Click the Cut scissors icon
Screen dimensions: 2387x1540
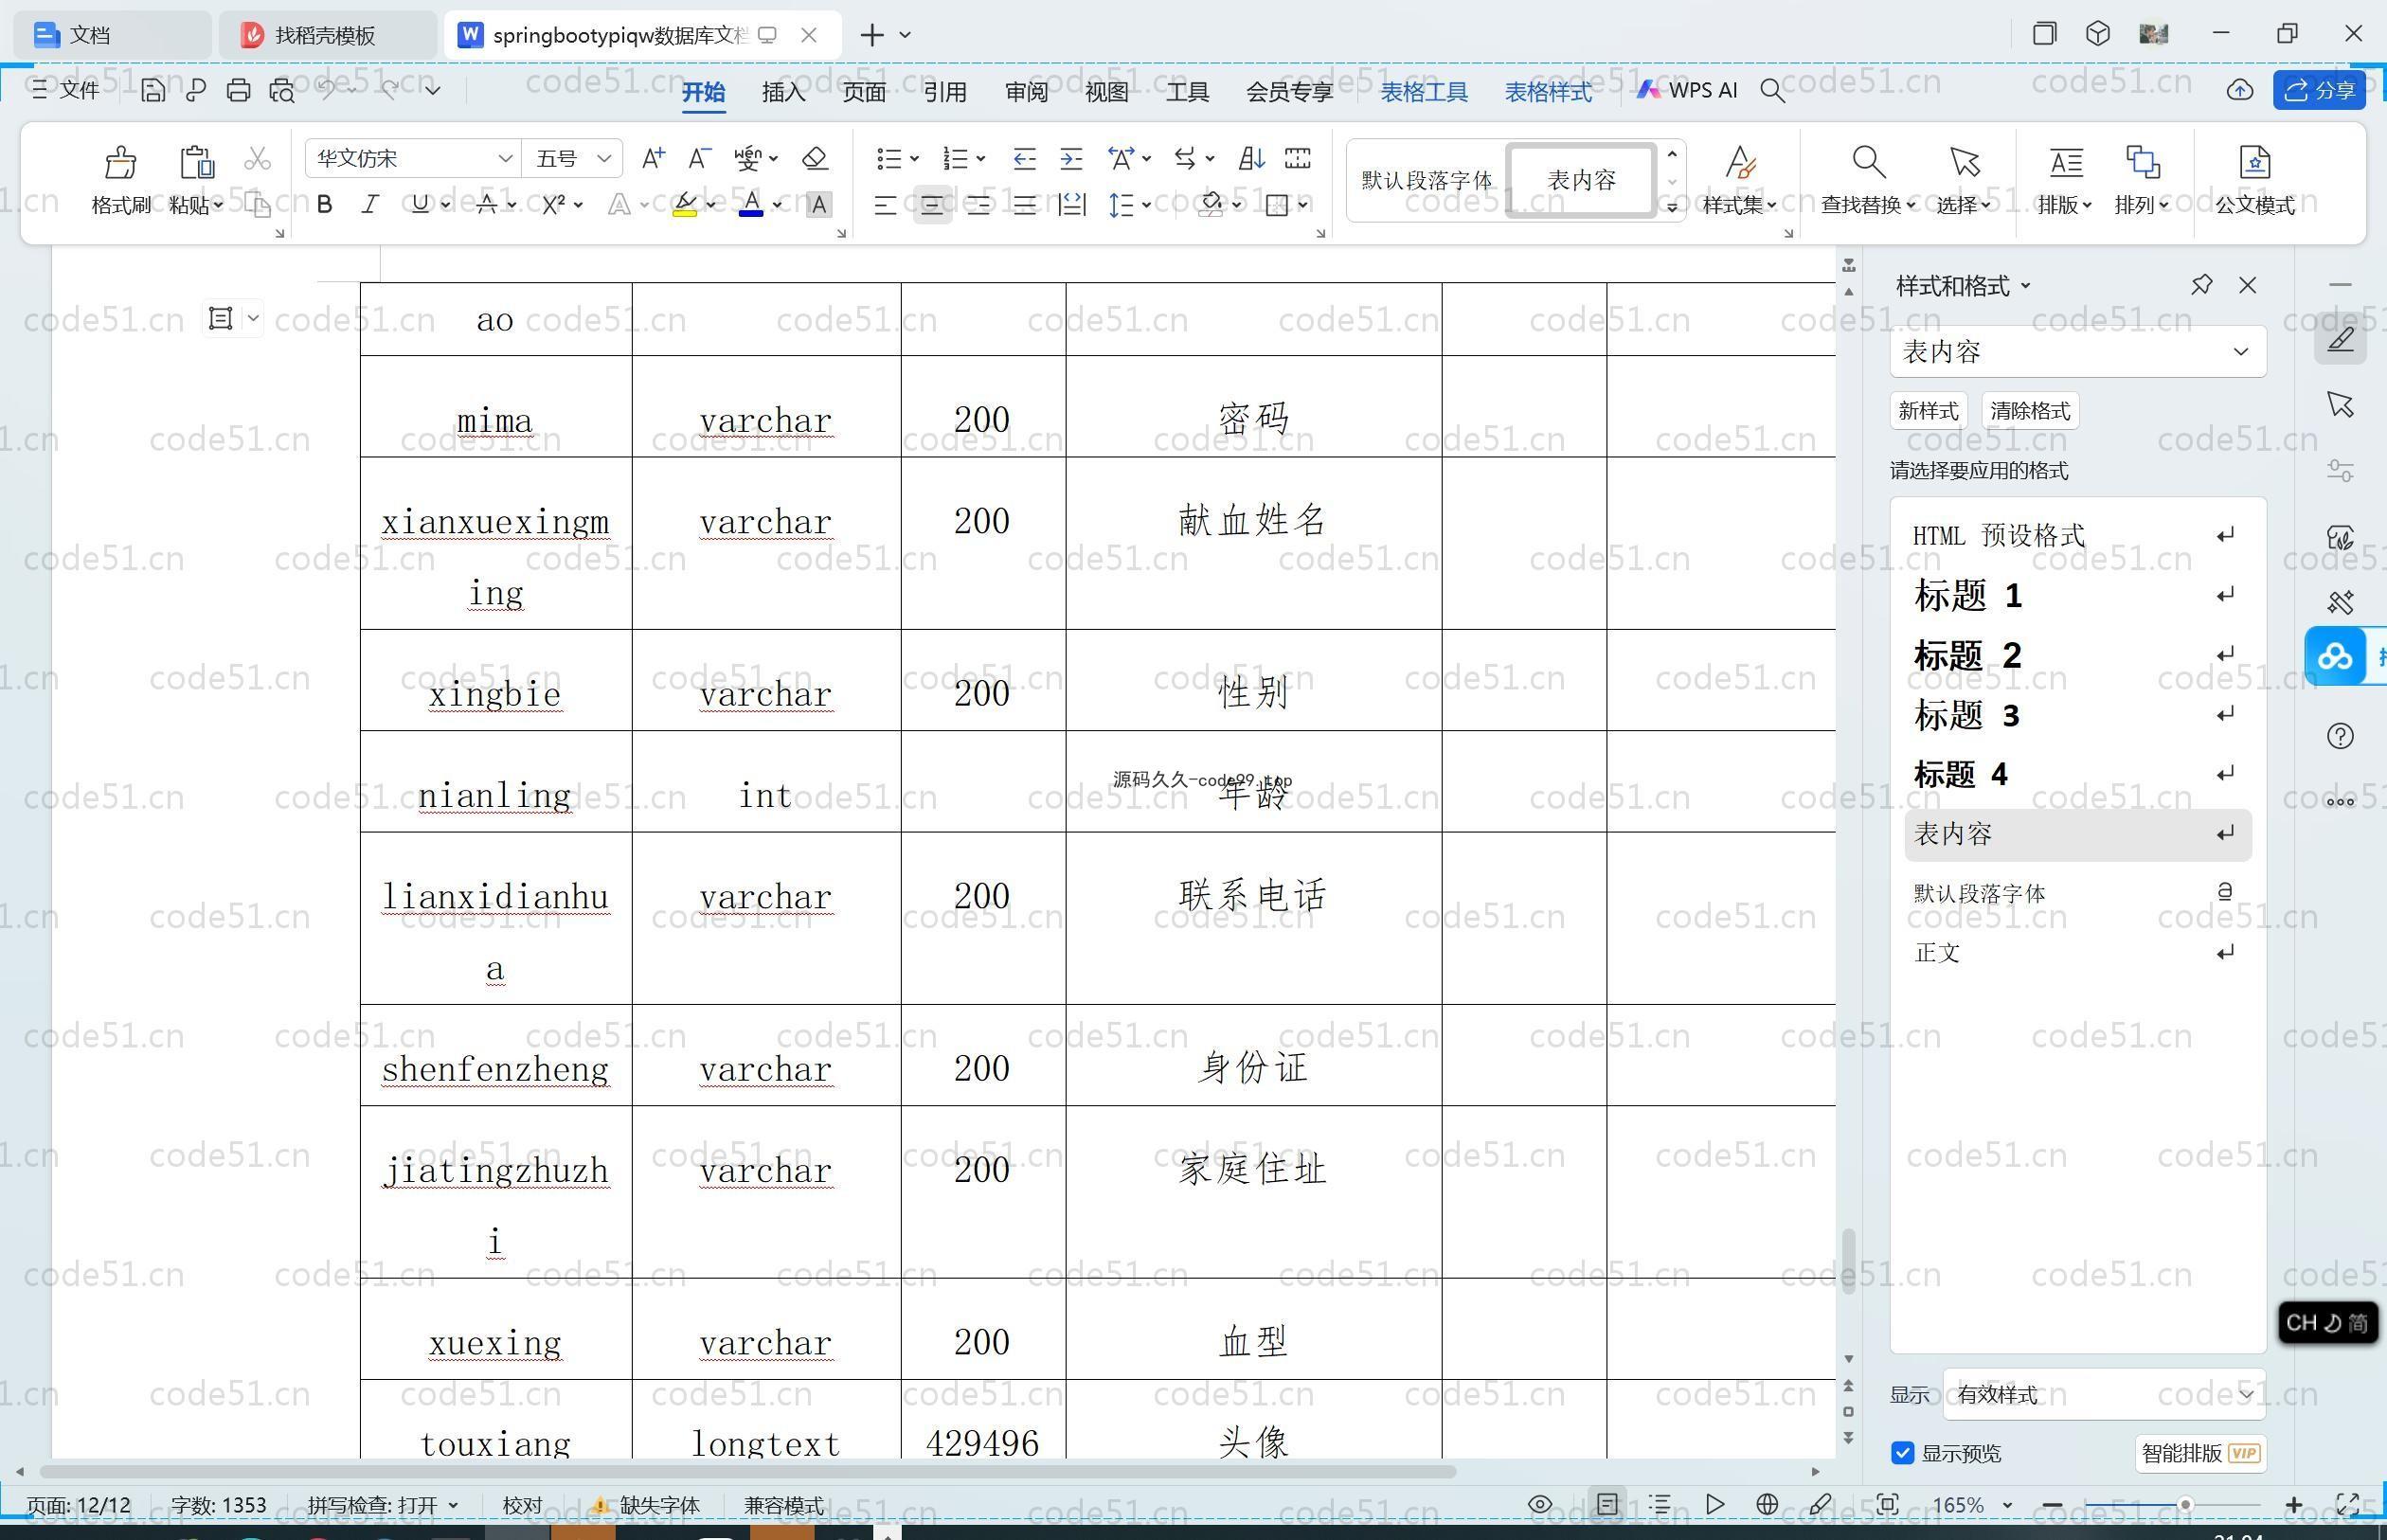(x=257, y=158)
